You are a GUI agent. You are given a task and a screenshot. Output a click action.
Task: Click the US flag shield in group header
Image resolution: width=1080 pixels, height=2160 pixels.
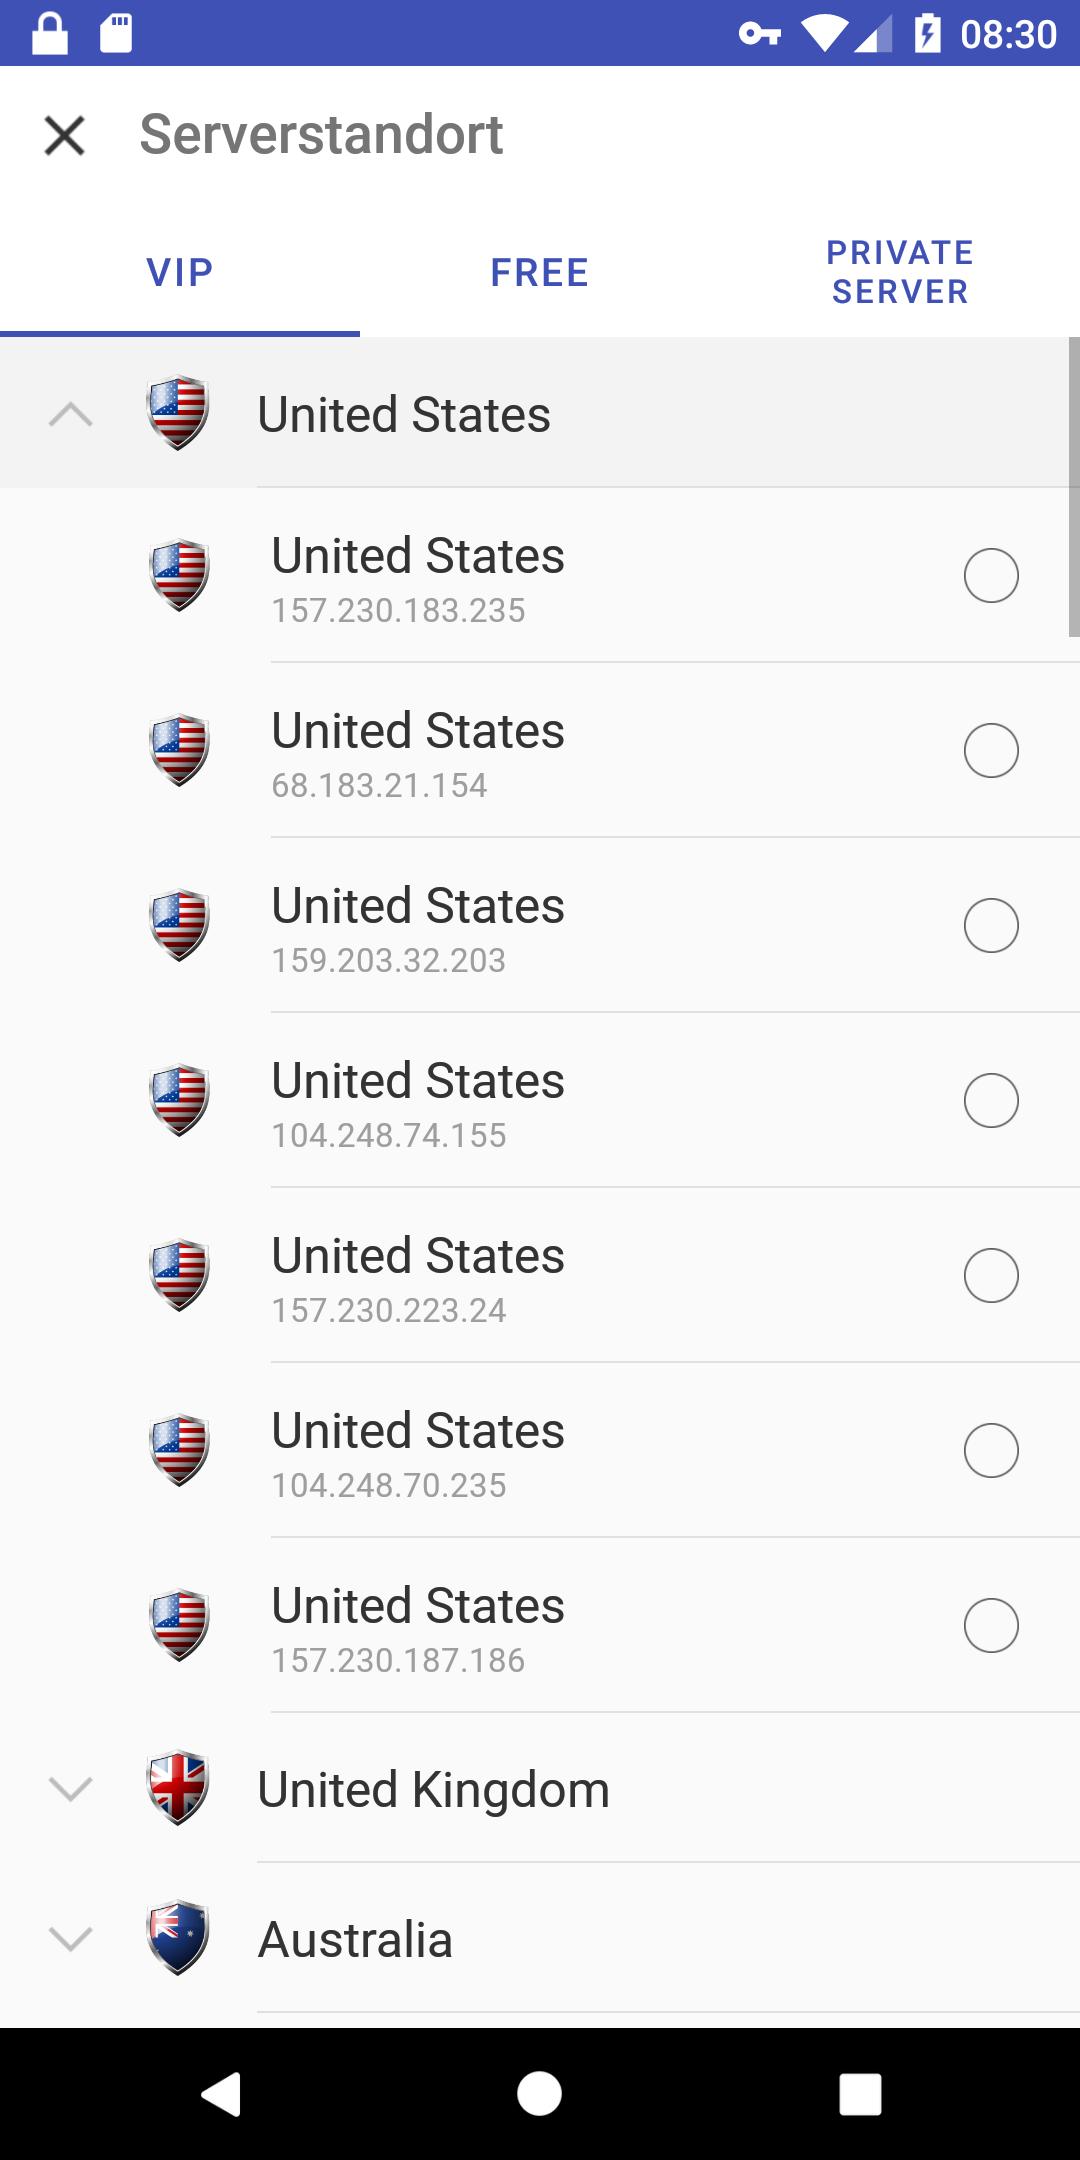[178, 413]
